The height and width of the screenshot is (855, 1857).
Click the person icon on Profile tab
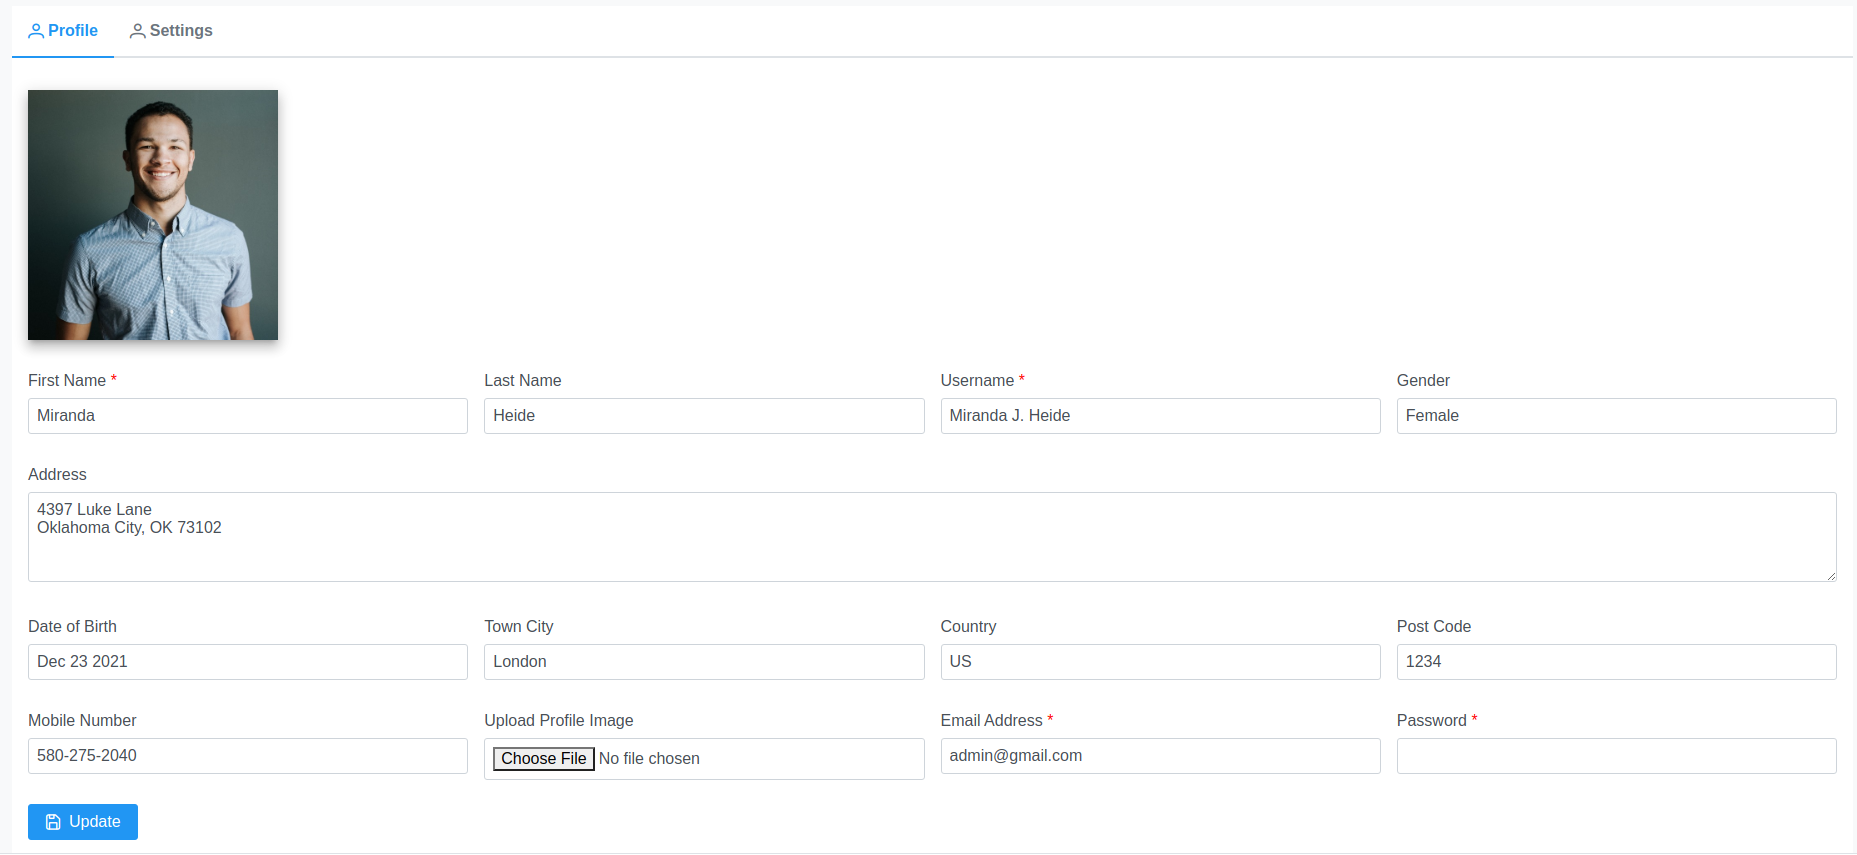36,31
